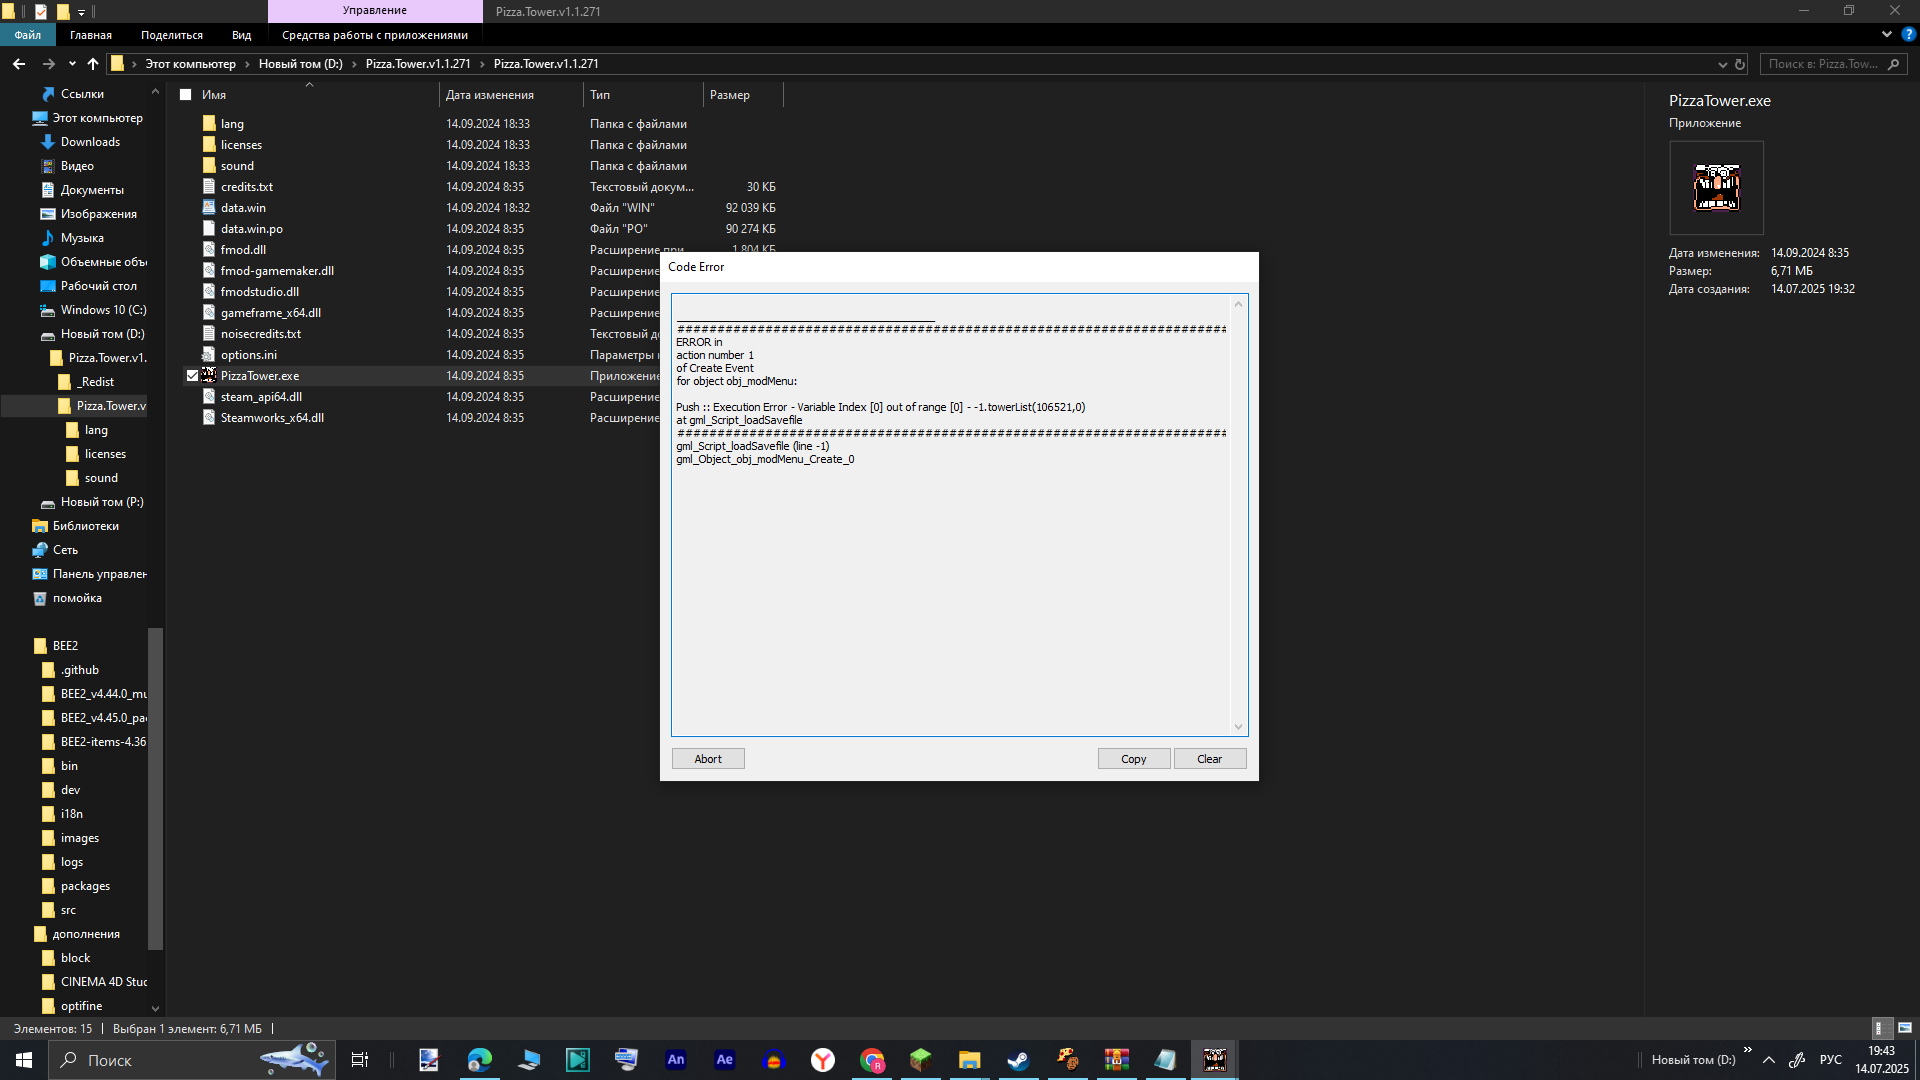Open the Файл menu
Screen dimensions: 1920x1080
(27, 35)
